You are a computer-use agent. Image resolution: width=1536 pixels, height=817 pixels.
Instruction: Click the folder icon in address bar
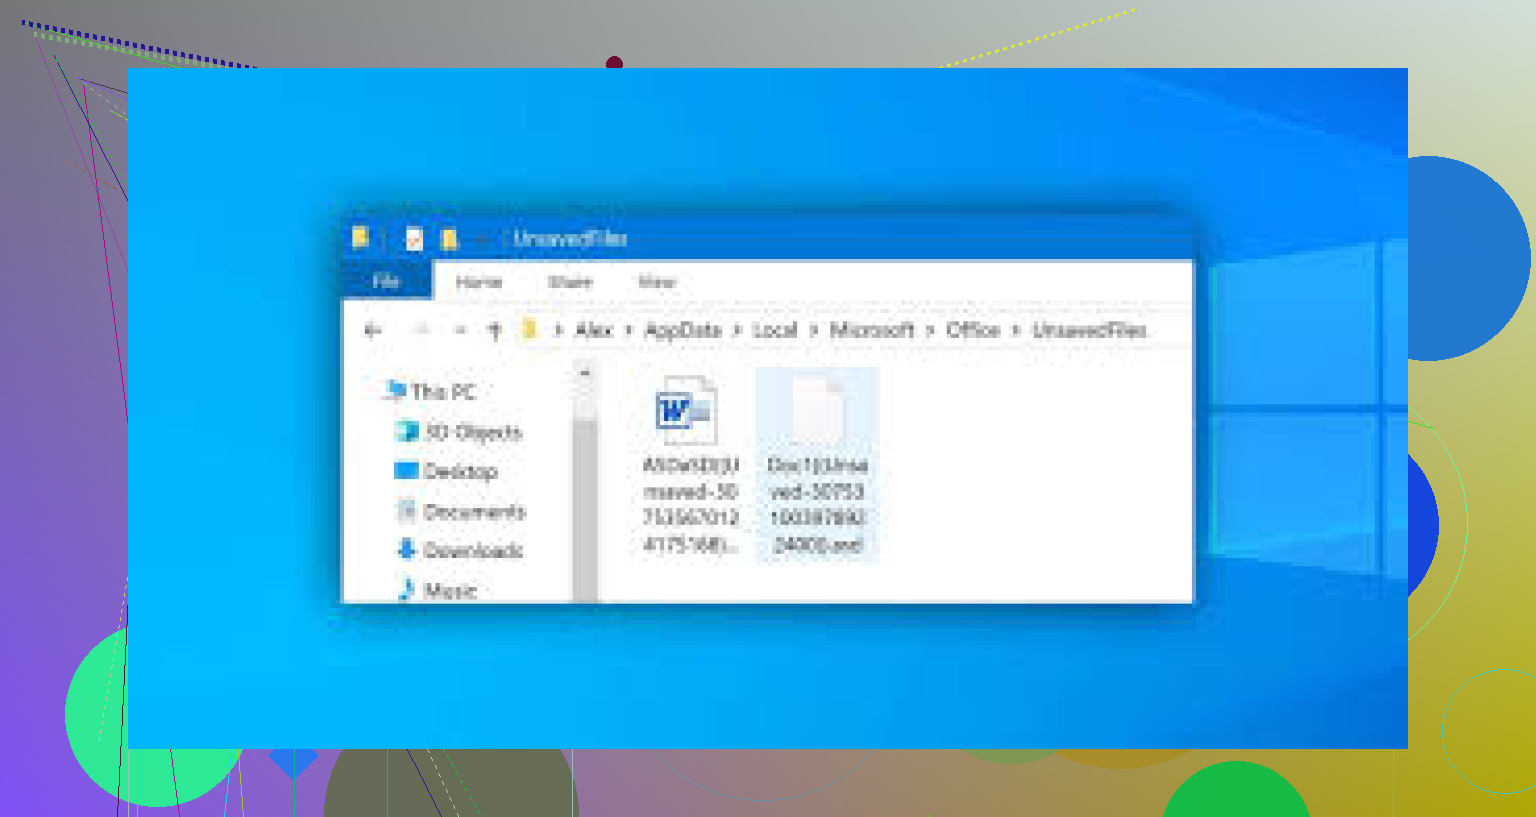530,330
